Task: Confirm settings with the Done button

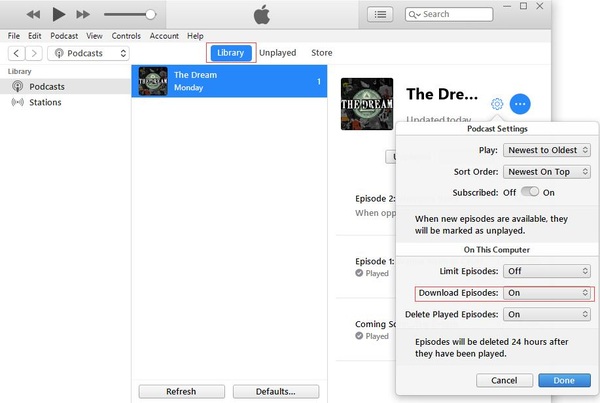Action: (x=564, y=380)
